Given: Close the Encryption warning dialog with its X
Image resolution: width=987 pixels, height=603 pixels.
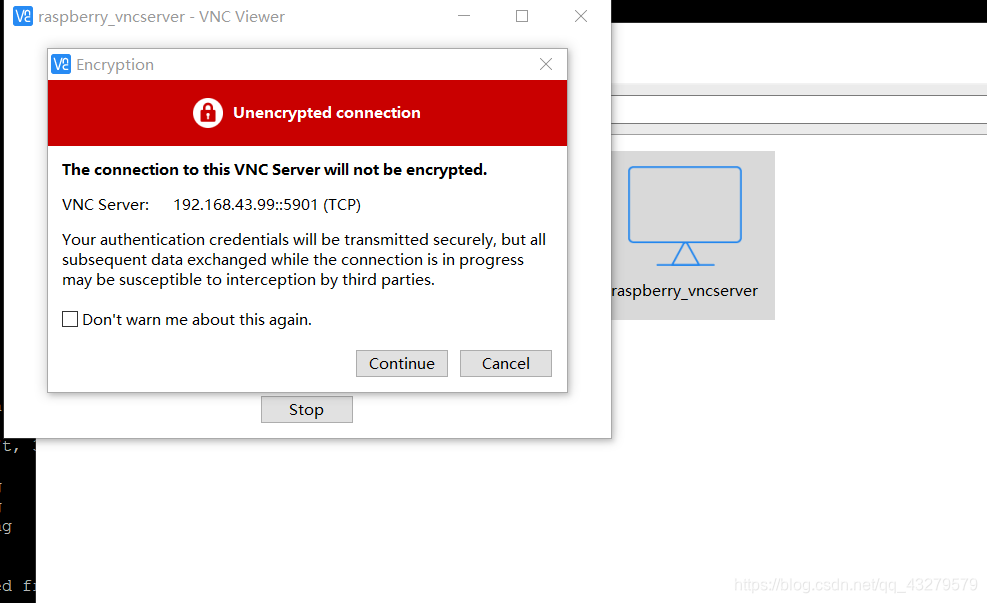Looking at the screenshot, I should [545, 64].
